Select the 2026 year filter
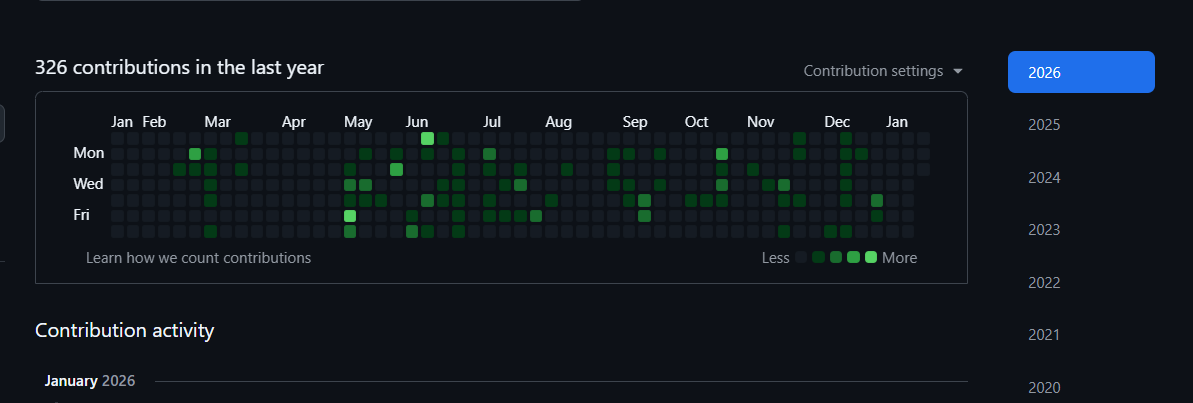The image size is (1193, 403). (x=1081, y=72)
